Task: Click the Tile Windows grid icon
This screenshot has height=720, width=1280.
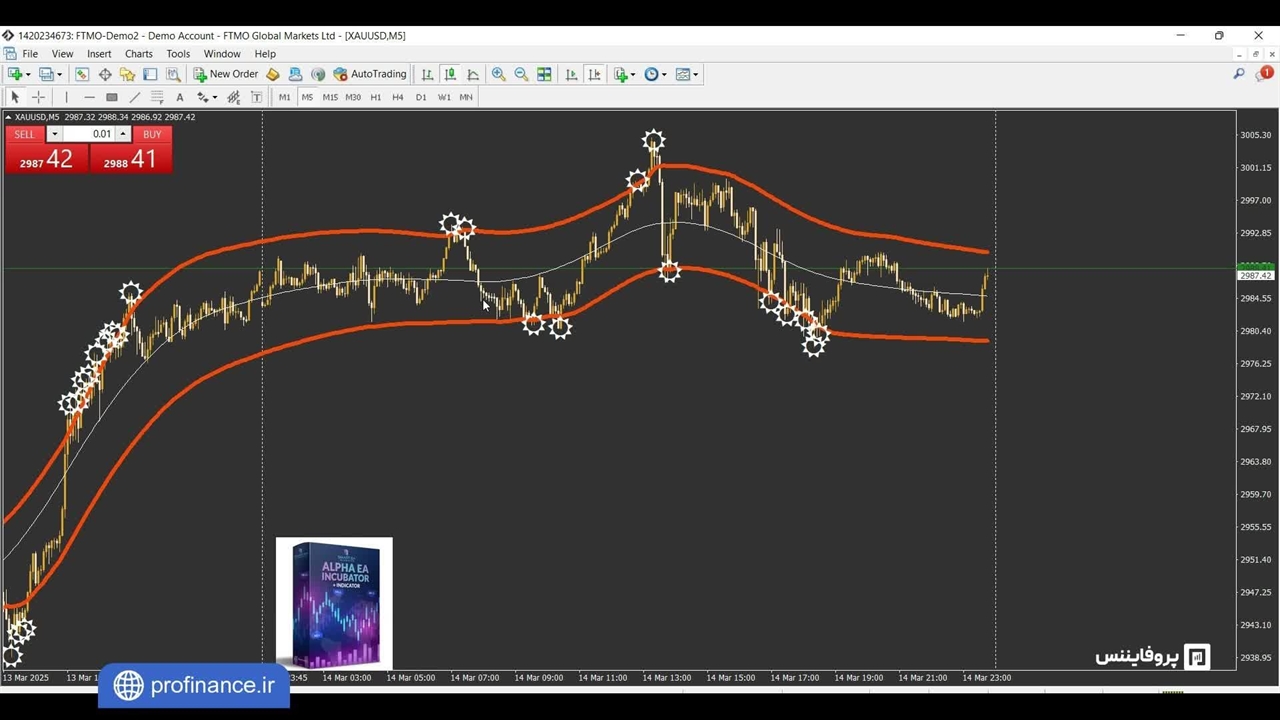Action: (544, 74)
